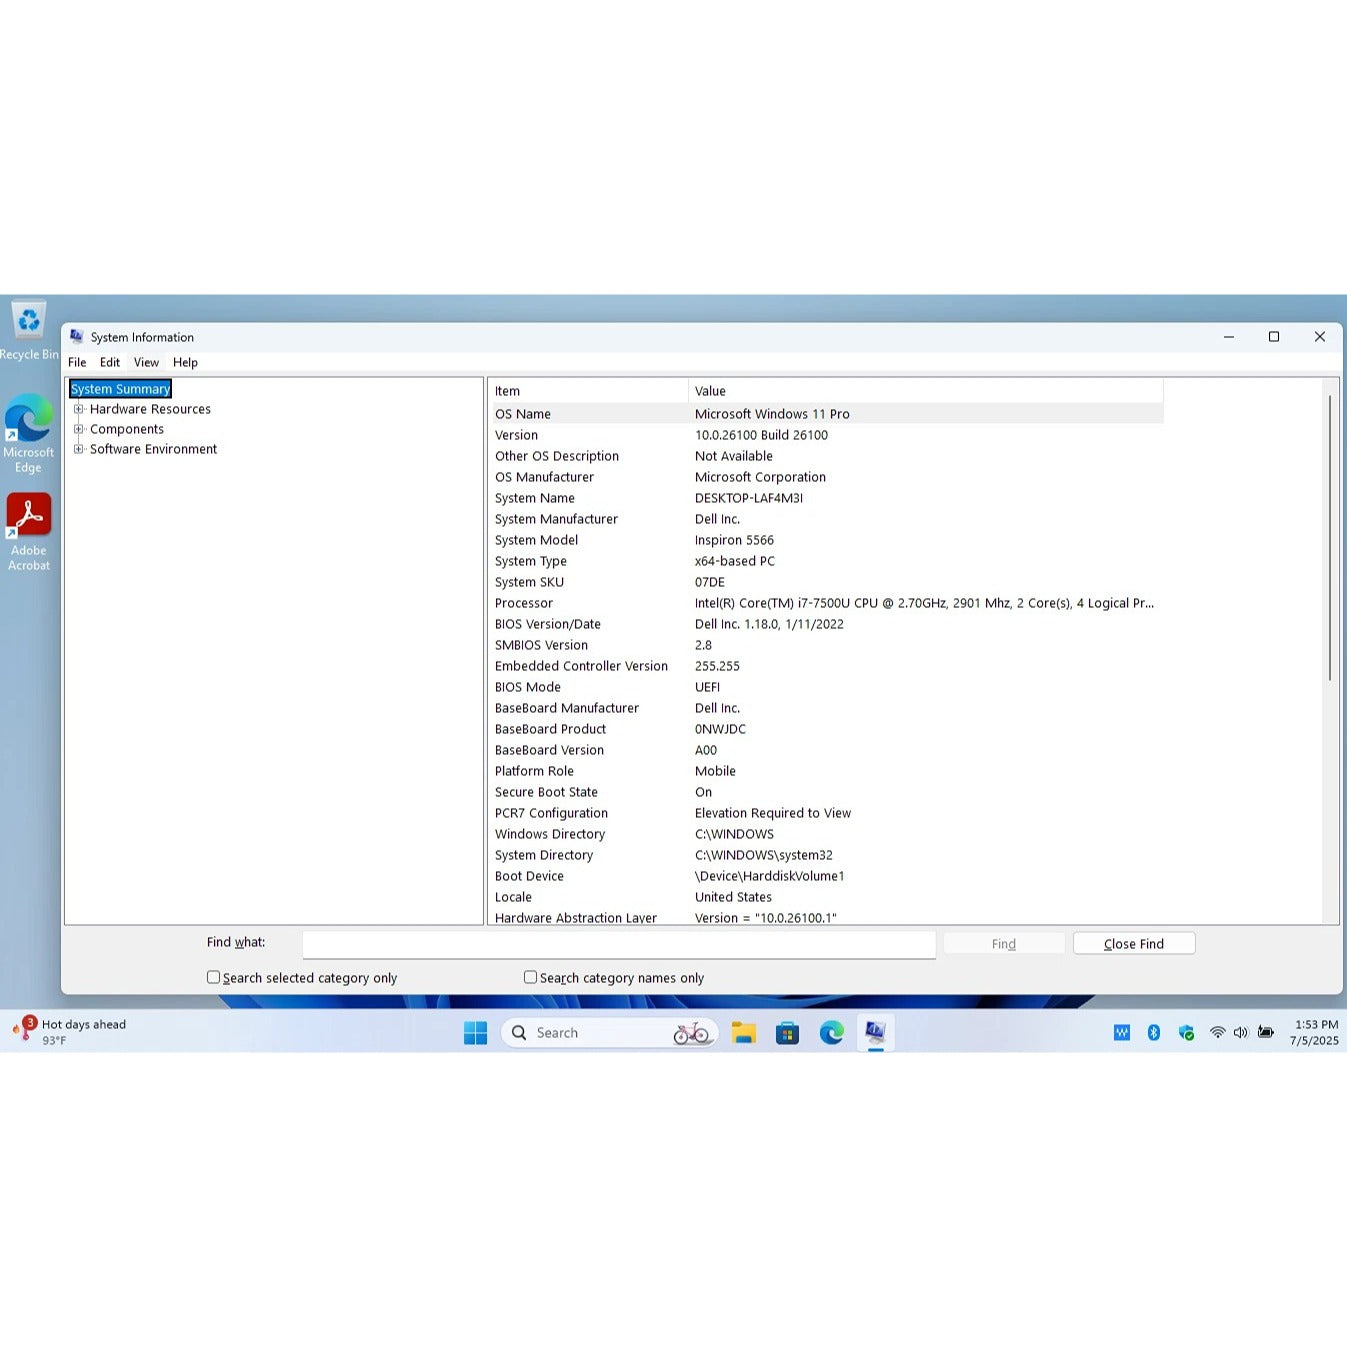Click the Bluetooth tray icon
This screenshot has height=1347, width=1347.
click(1153, 1033)
